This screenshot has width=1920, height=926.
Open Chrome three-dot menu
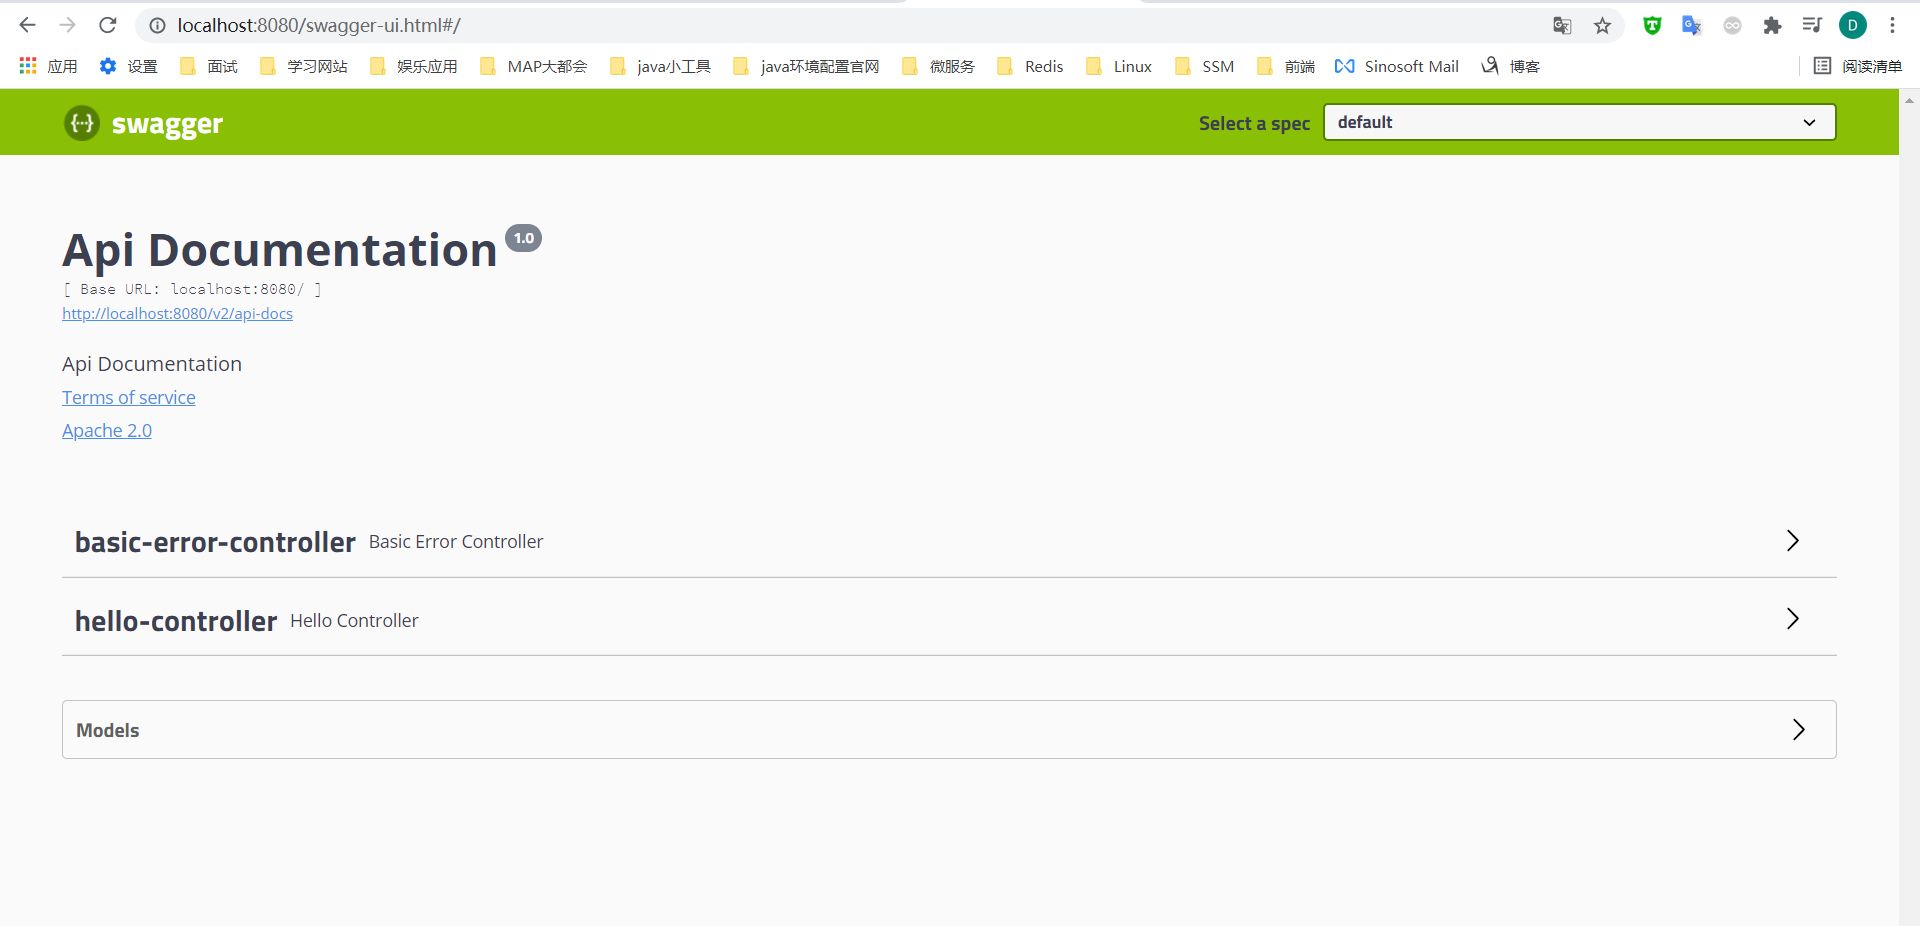pos(1892,26)
